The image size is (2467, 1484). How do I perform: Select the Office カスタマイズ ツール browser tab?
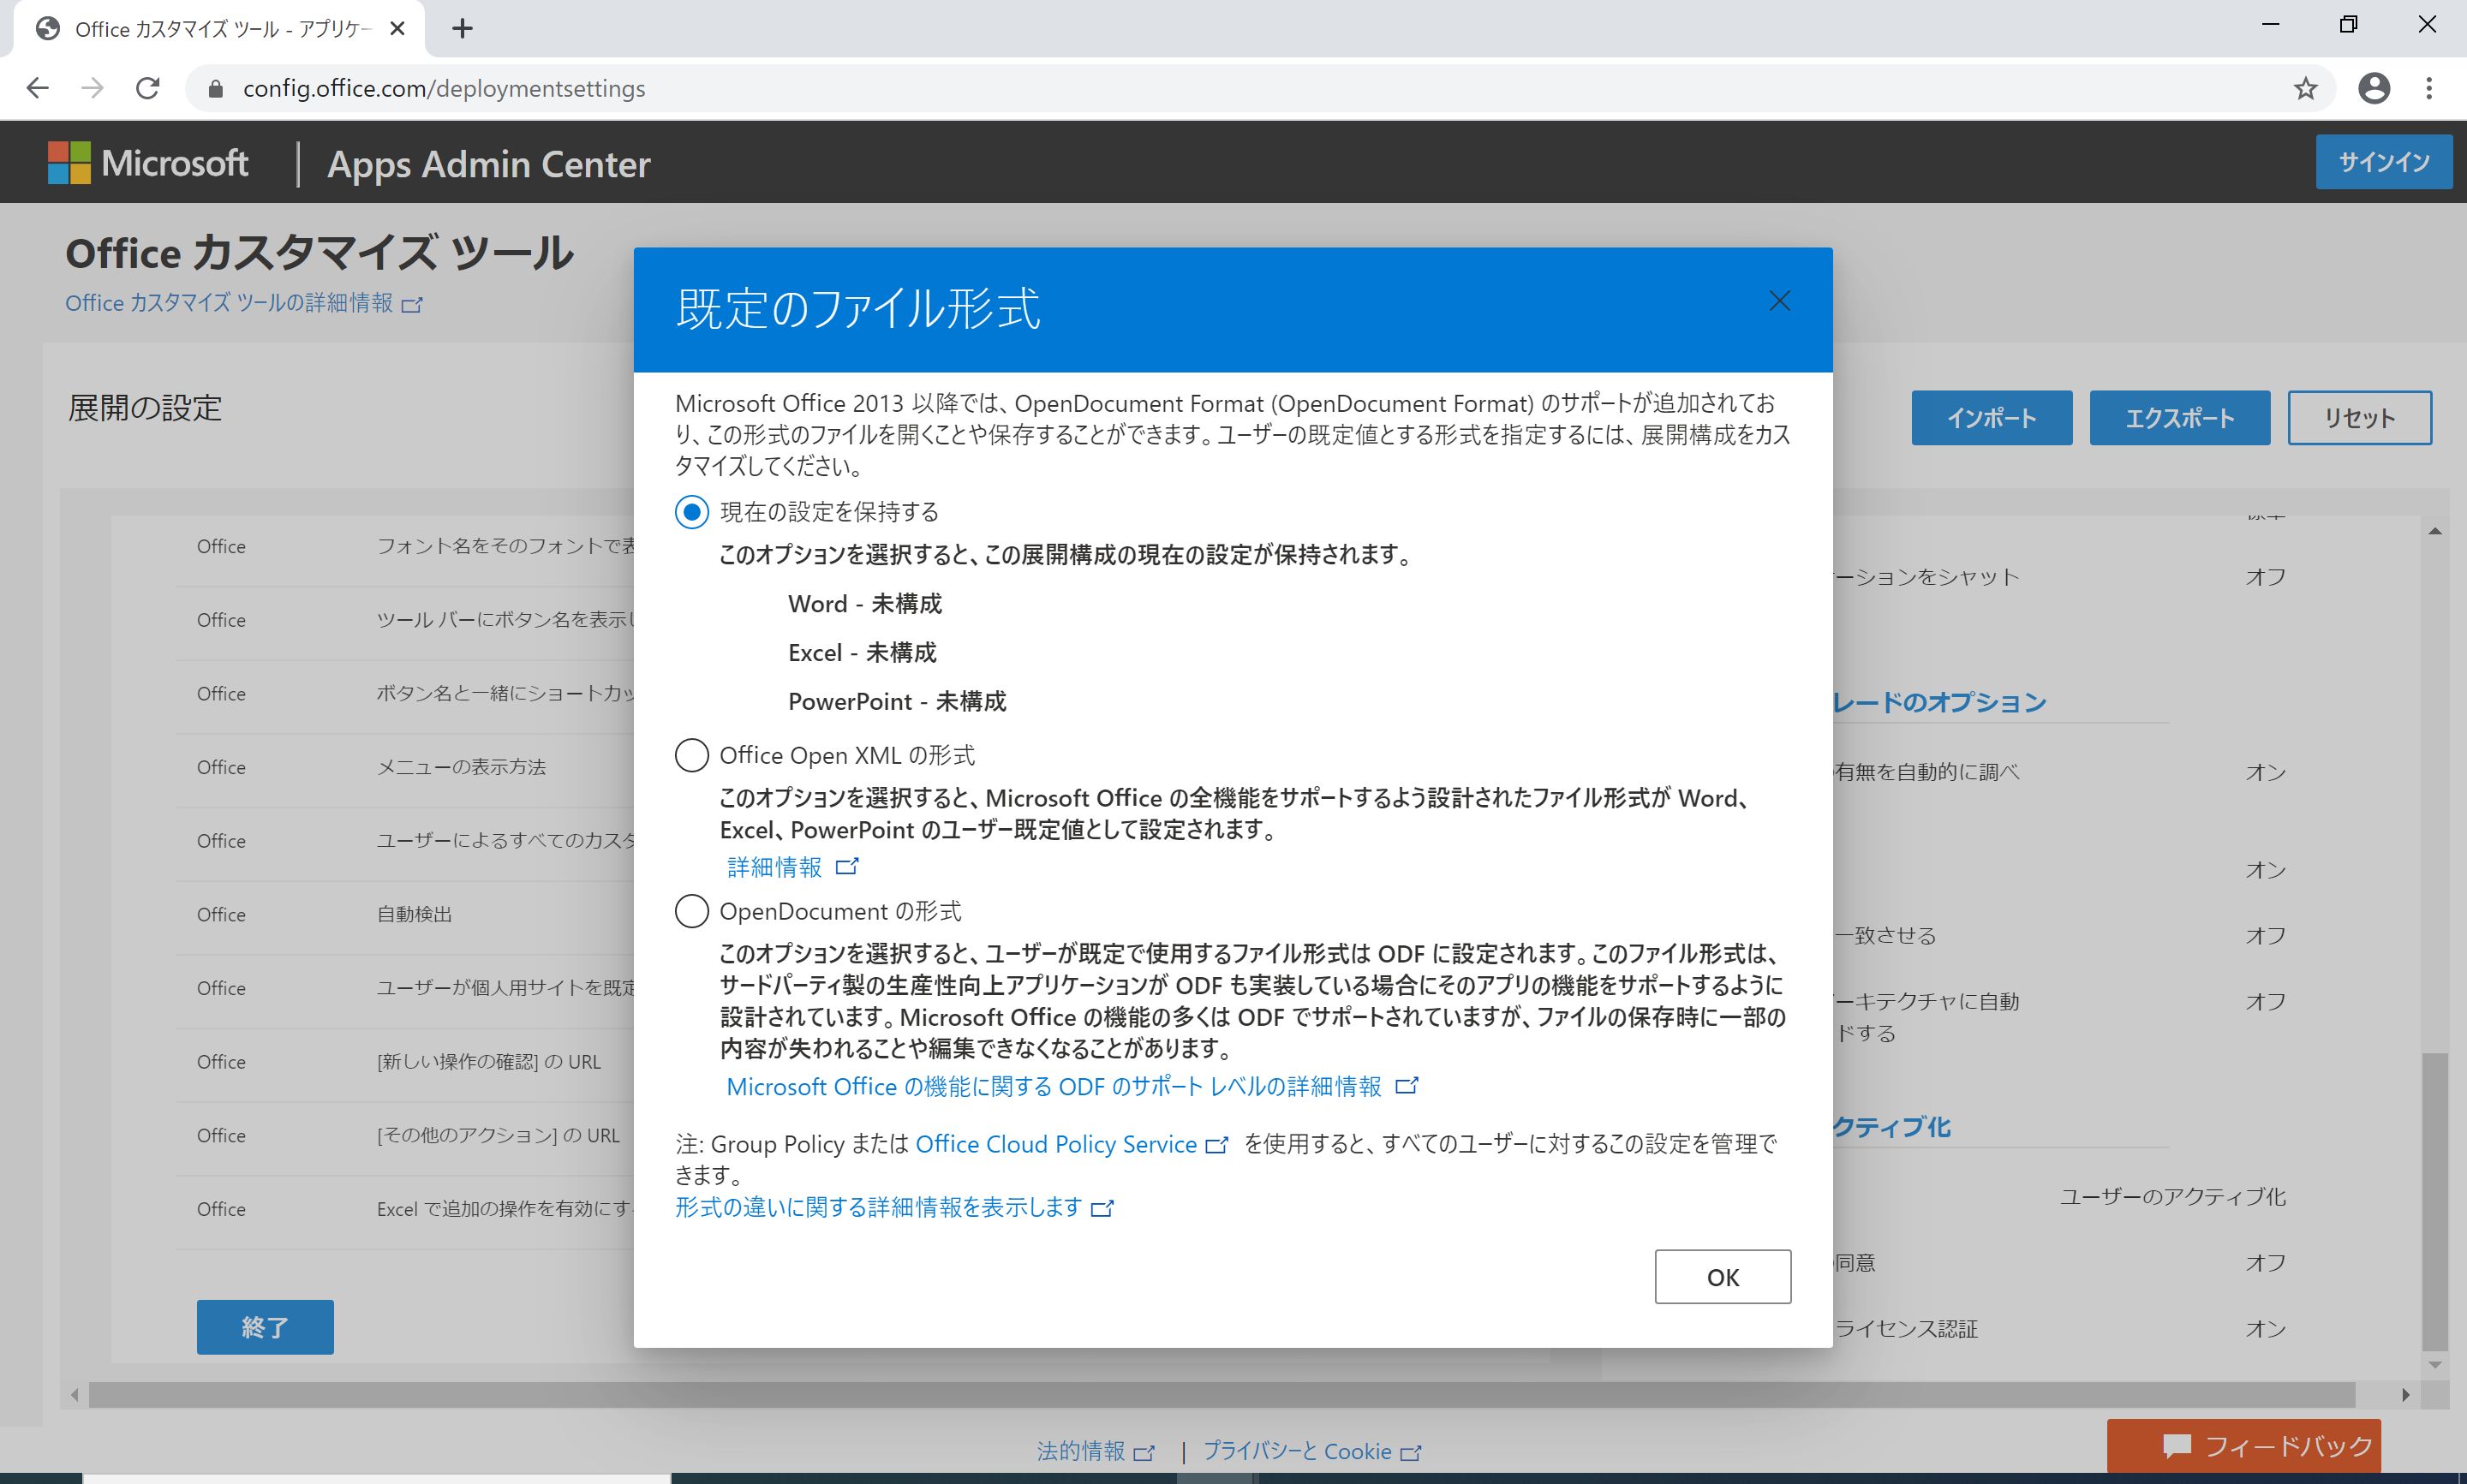pos(218,29)
